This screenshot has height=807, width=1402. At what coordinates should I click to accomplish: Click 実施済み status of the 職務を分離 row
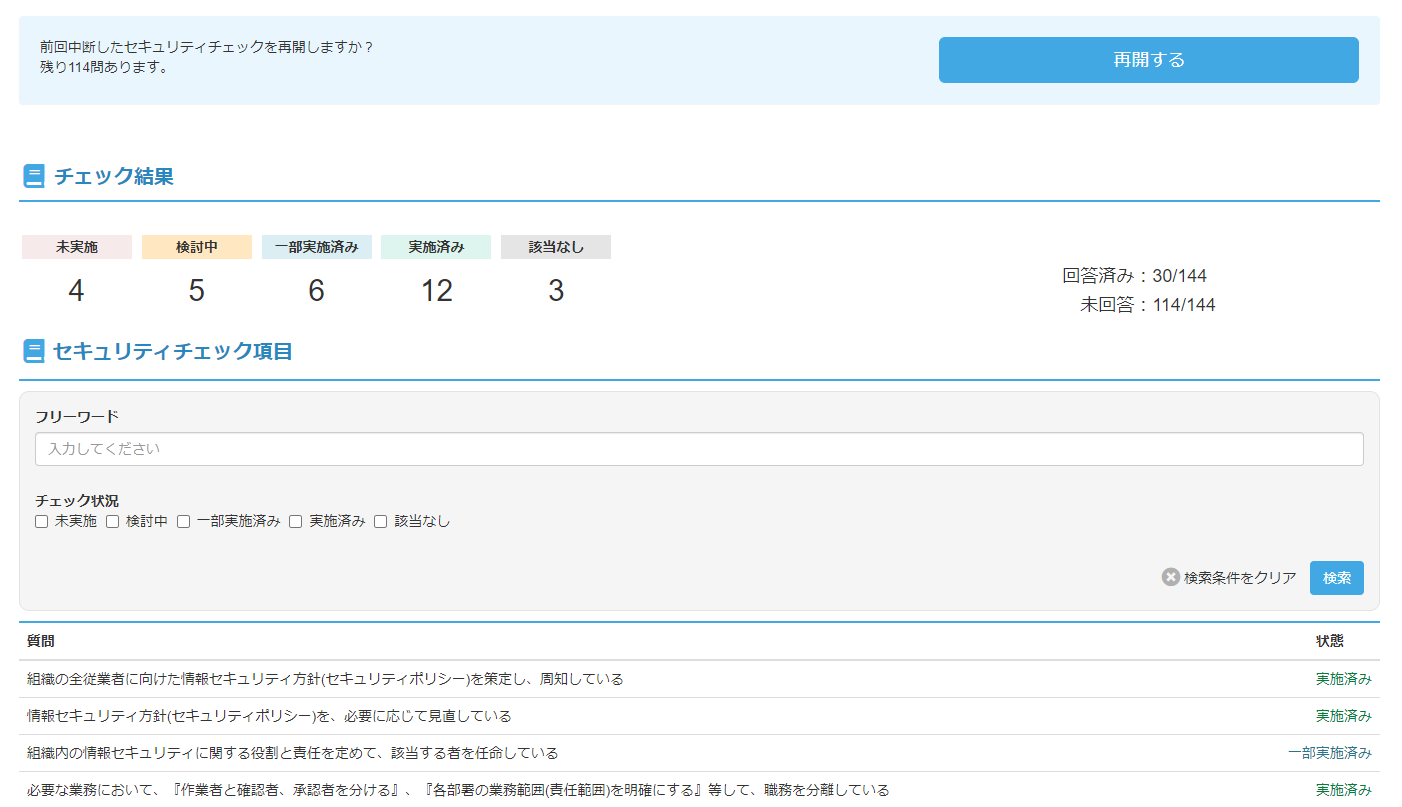pos(1344,790)
